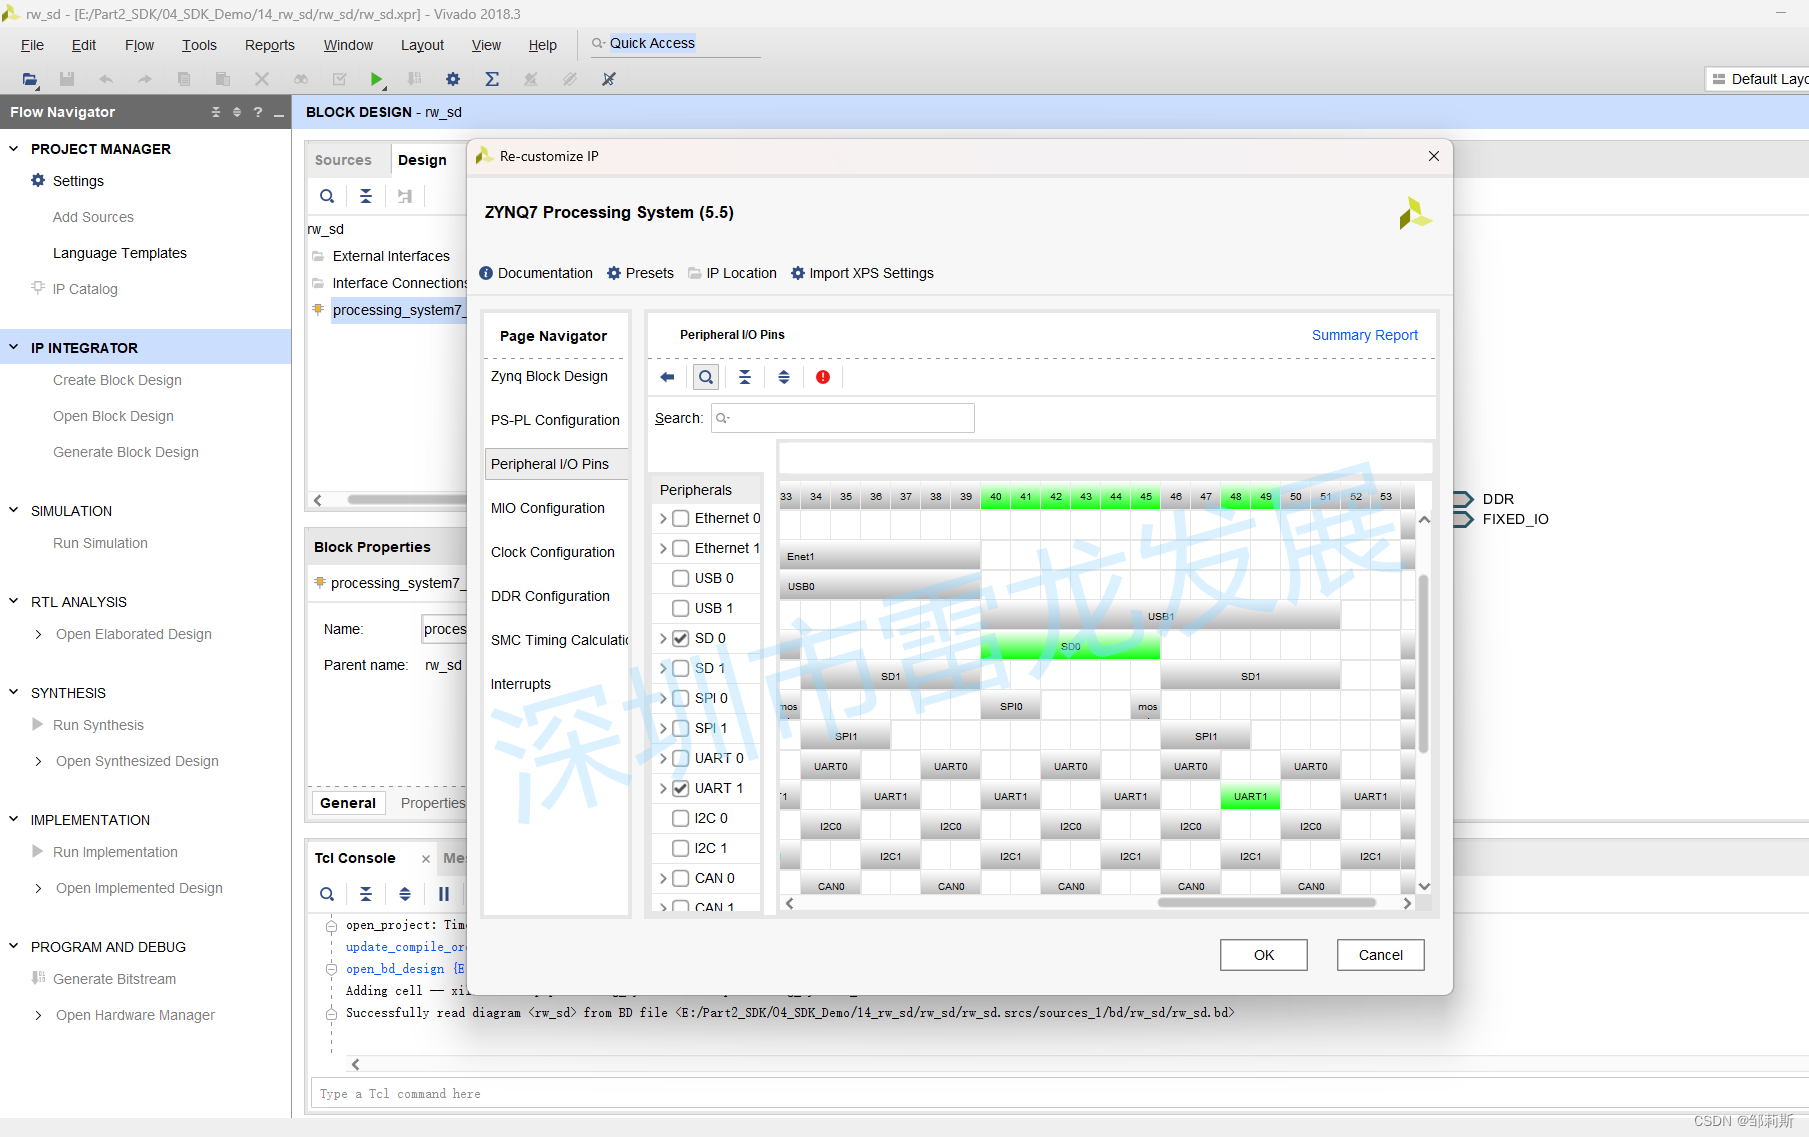Uncheck the UART 1 checkbox

pyautogui.click(x=681, y=788)
